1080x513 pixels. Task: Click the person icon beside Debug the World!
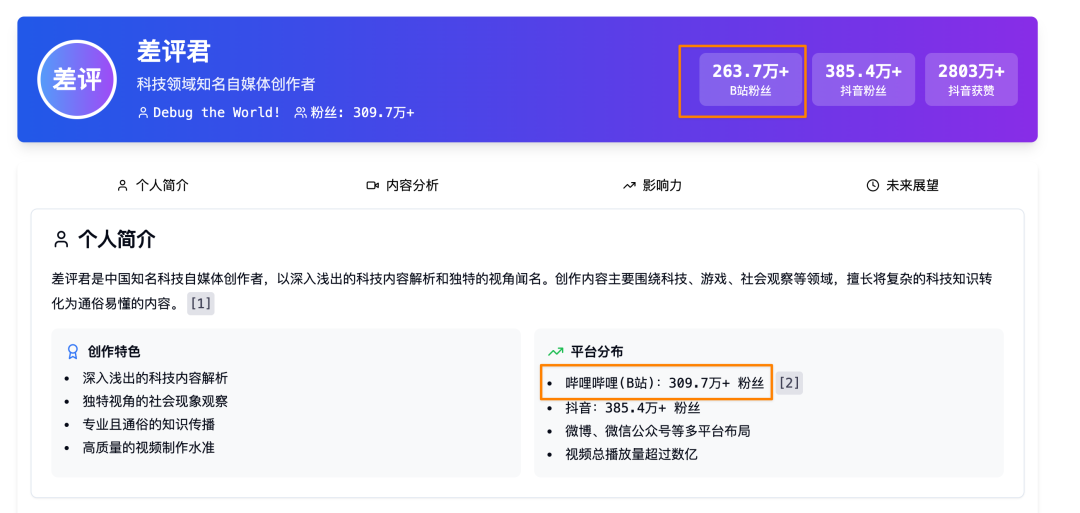click(143, 112)
